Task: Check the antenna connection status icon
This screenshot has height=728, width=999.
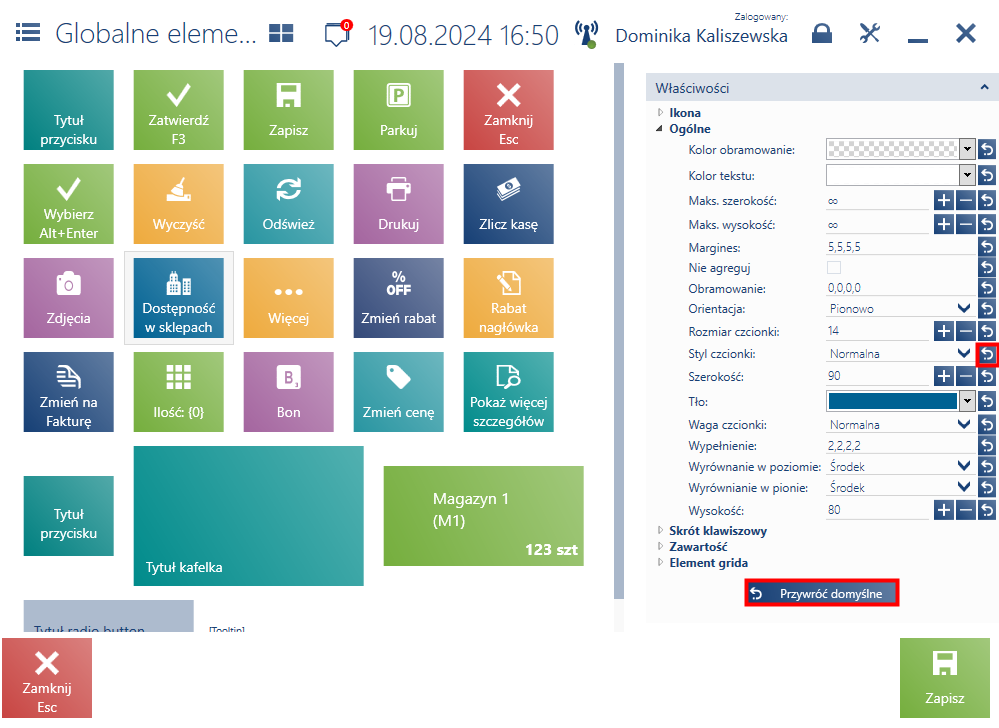Action: pyautogui.click(x=586, y=34)
